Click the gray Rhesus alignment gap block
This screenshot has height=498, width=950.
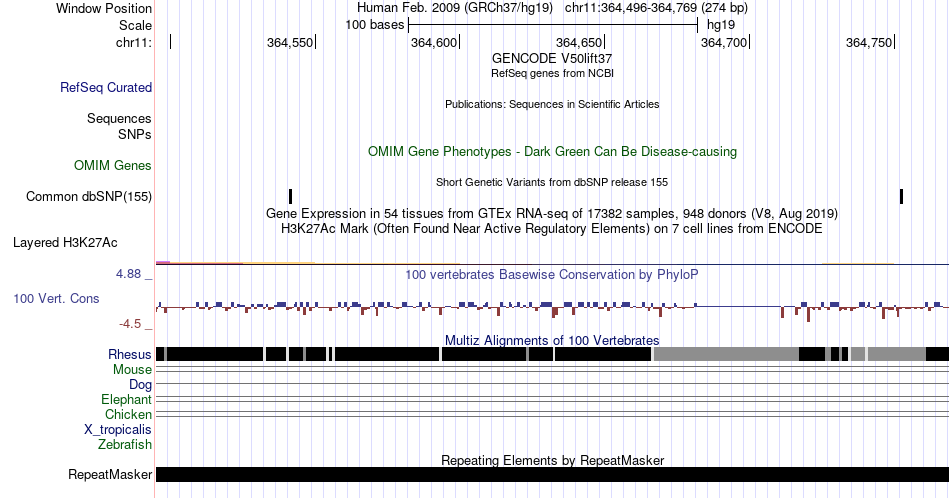click(x=726, y=354)
